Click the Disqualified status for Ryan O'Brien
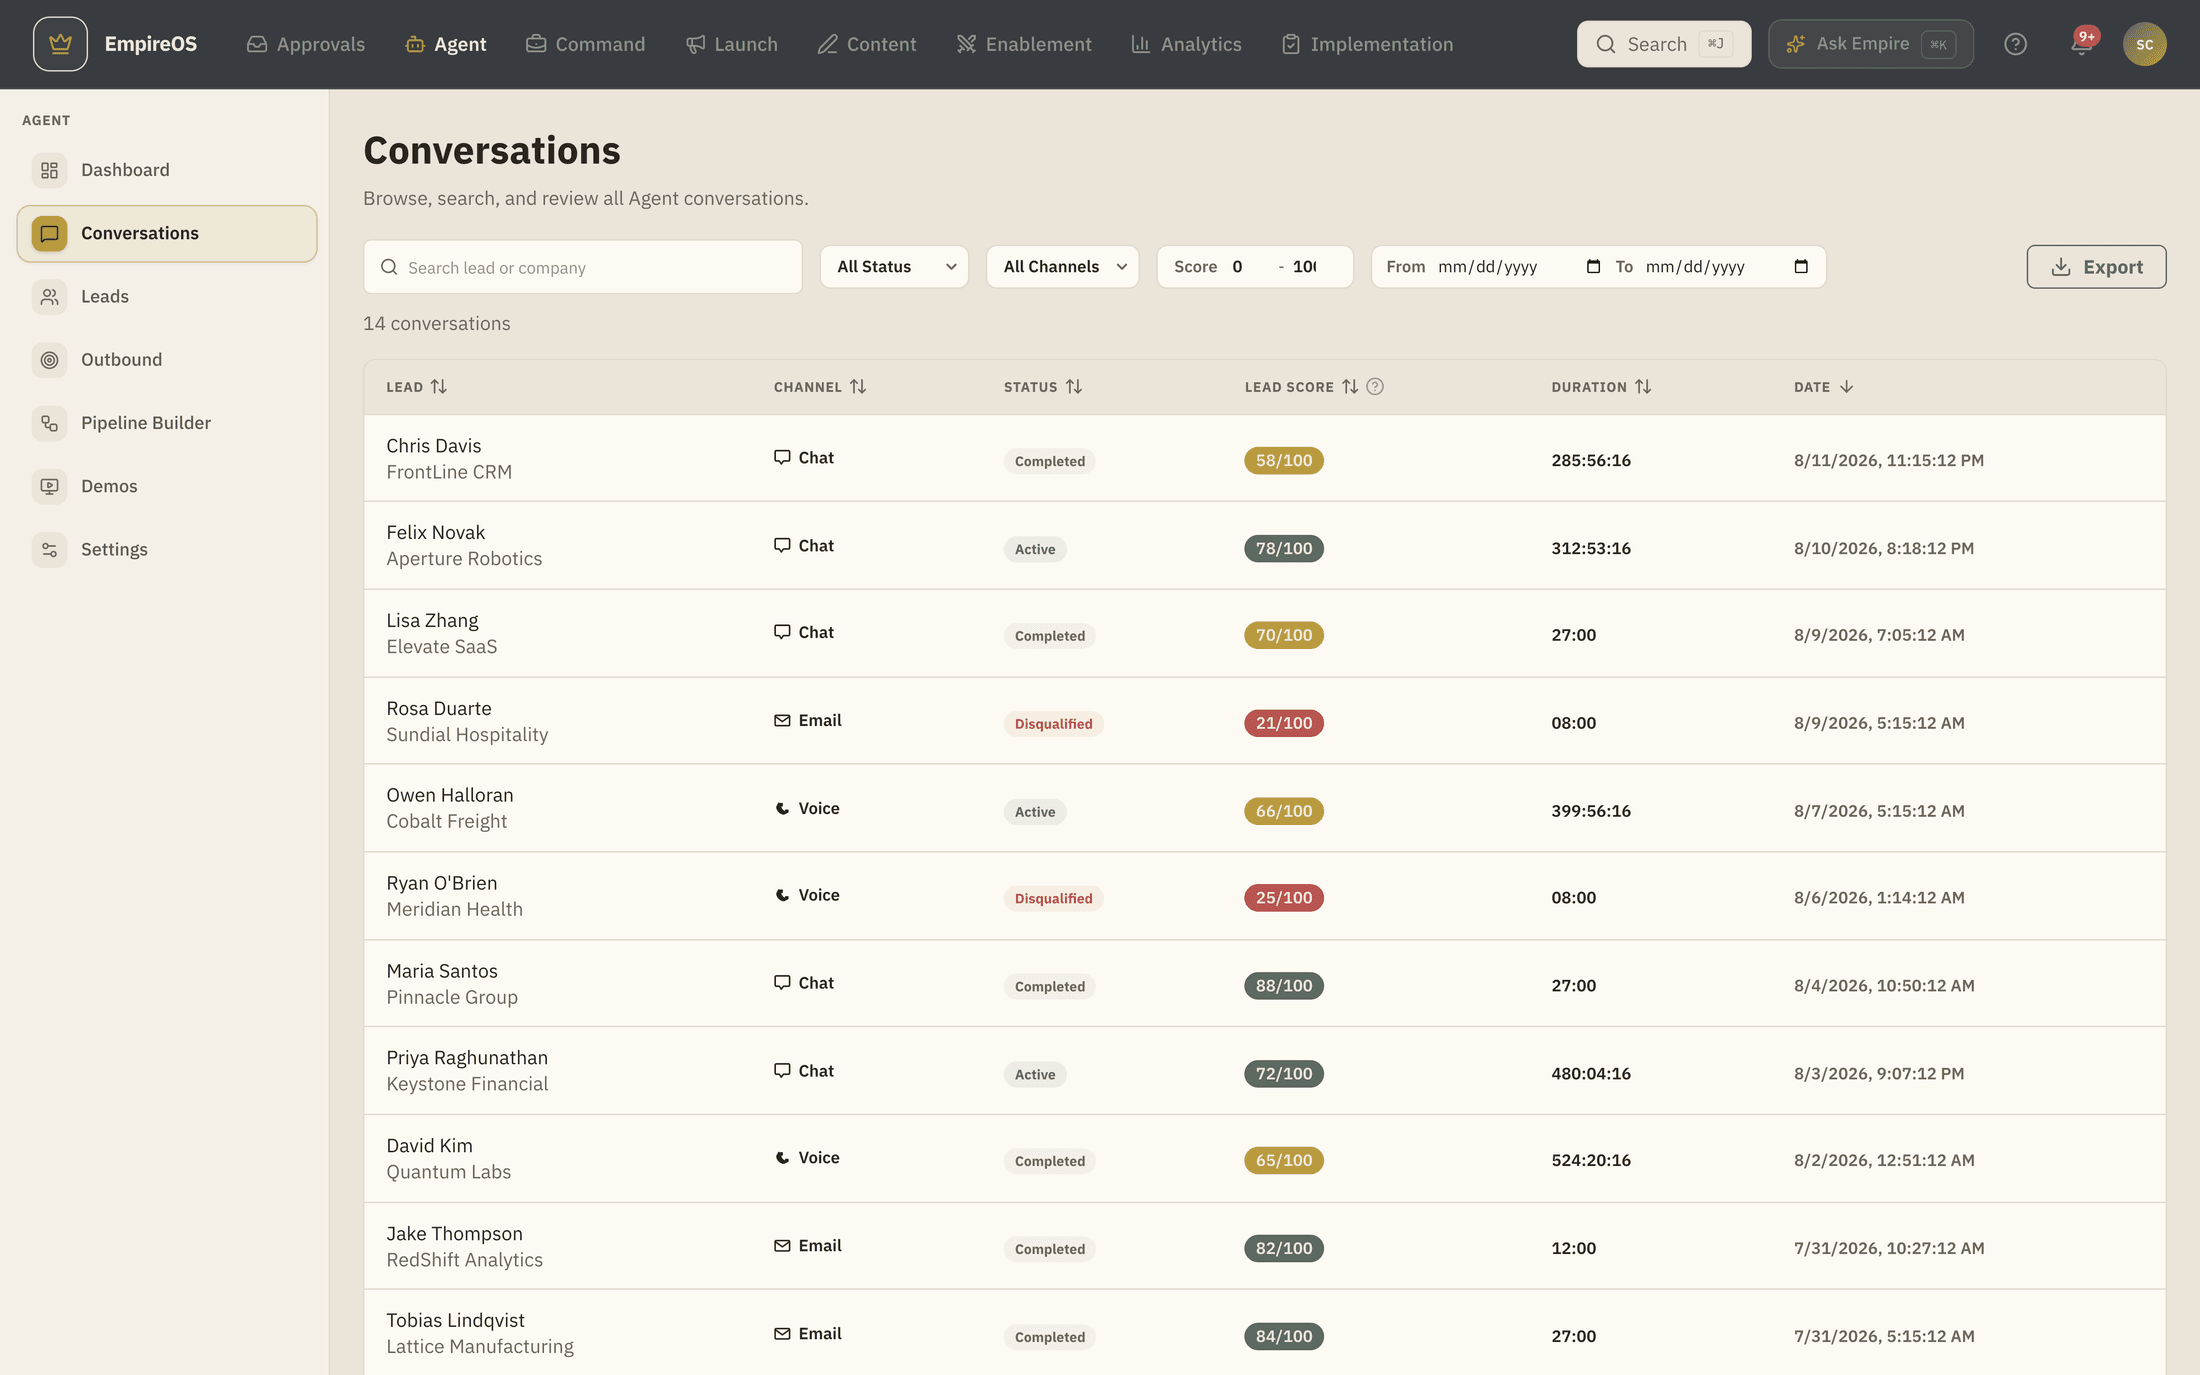Image resolution: width=2200 pixels, height=1375 pixels. [x=1053, y=898]
